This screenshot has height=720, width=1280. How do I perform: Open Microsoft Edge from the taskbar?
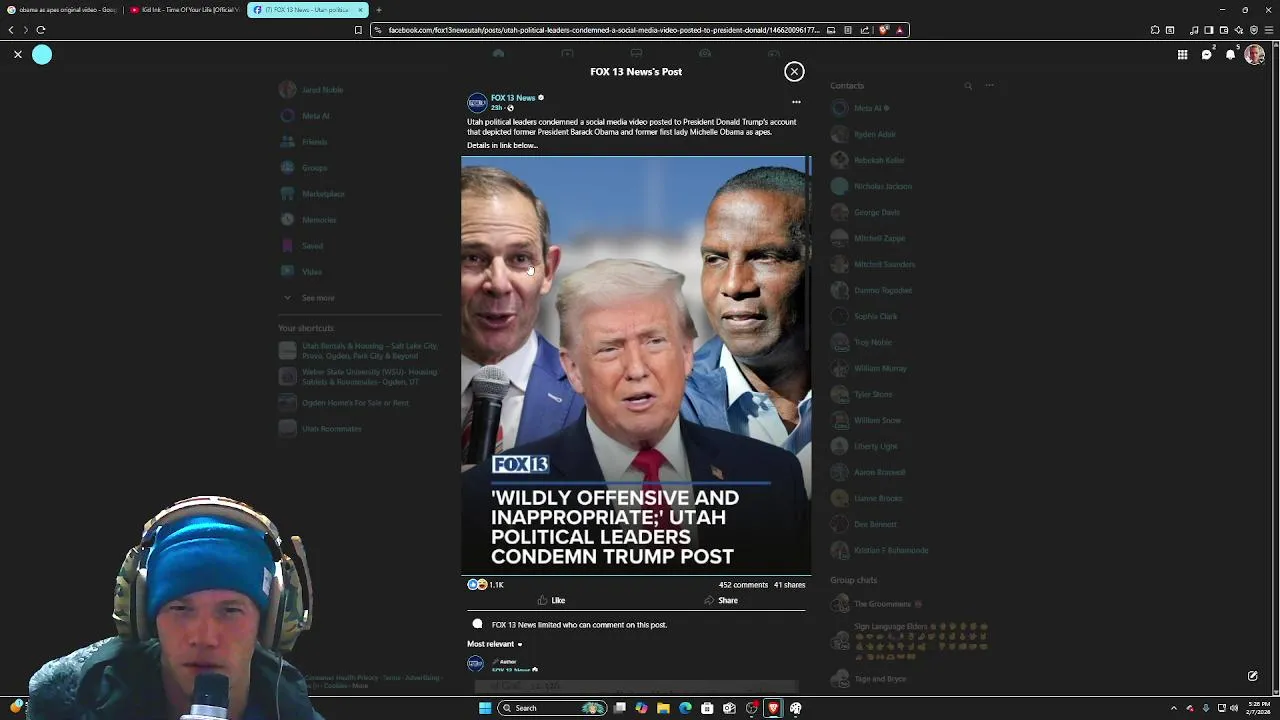(x=685, y=708)
